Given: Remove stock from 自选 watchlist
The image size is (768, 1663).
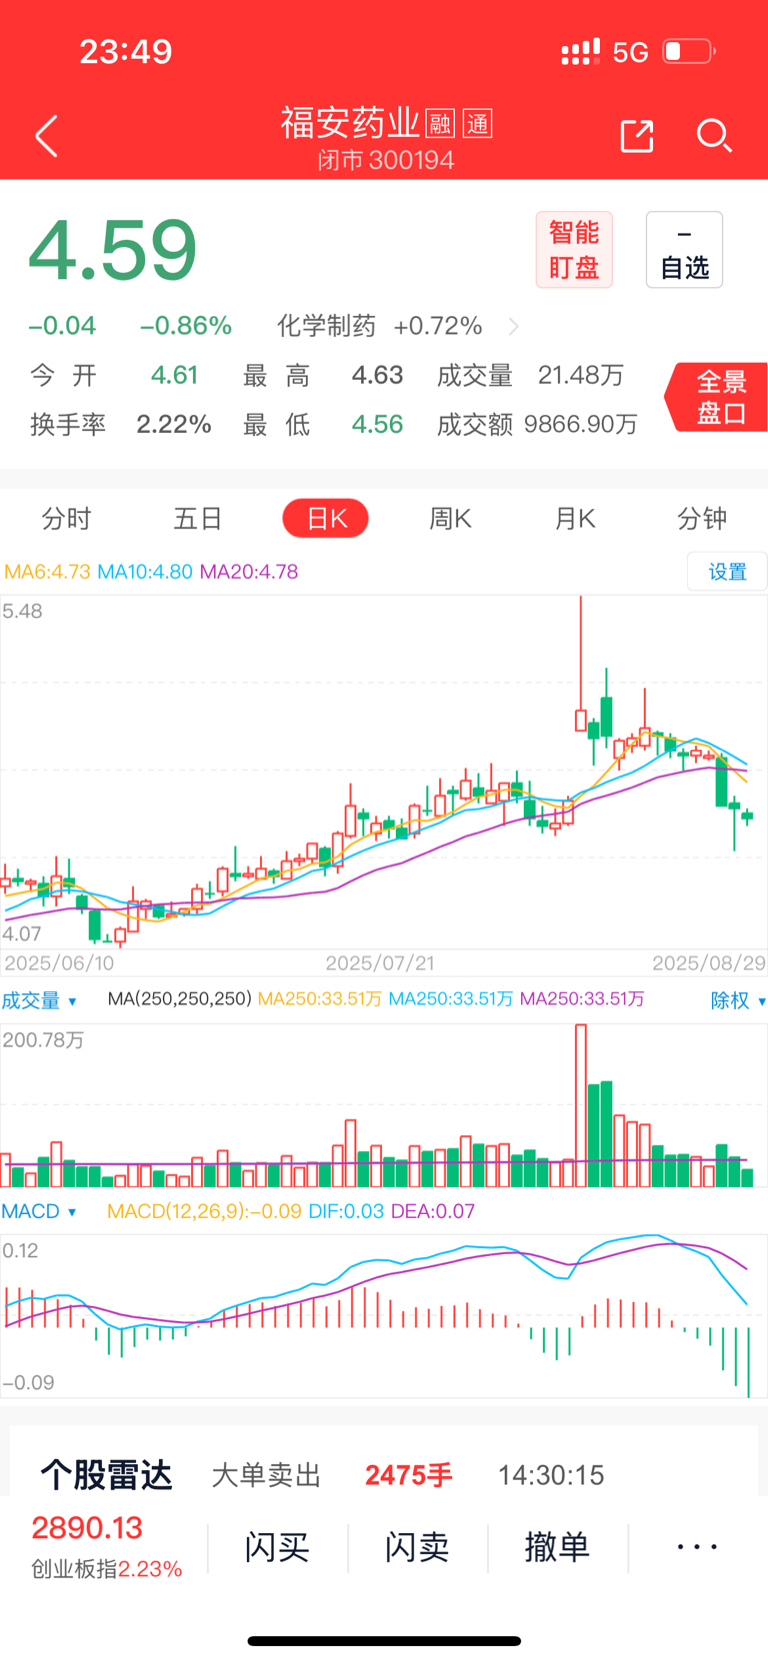Looking at the screenshot, I should point(684,250).
